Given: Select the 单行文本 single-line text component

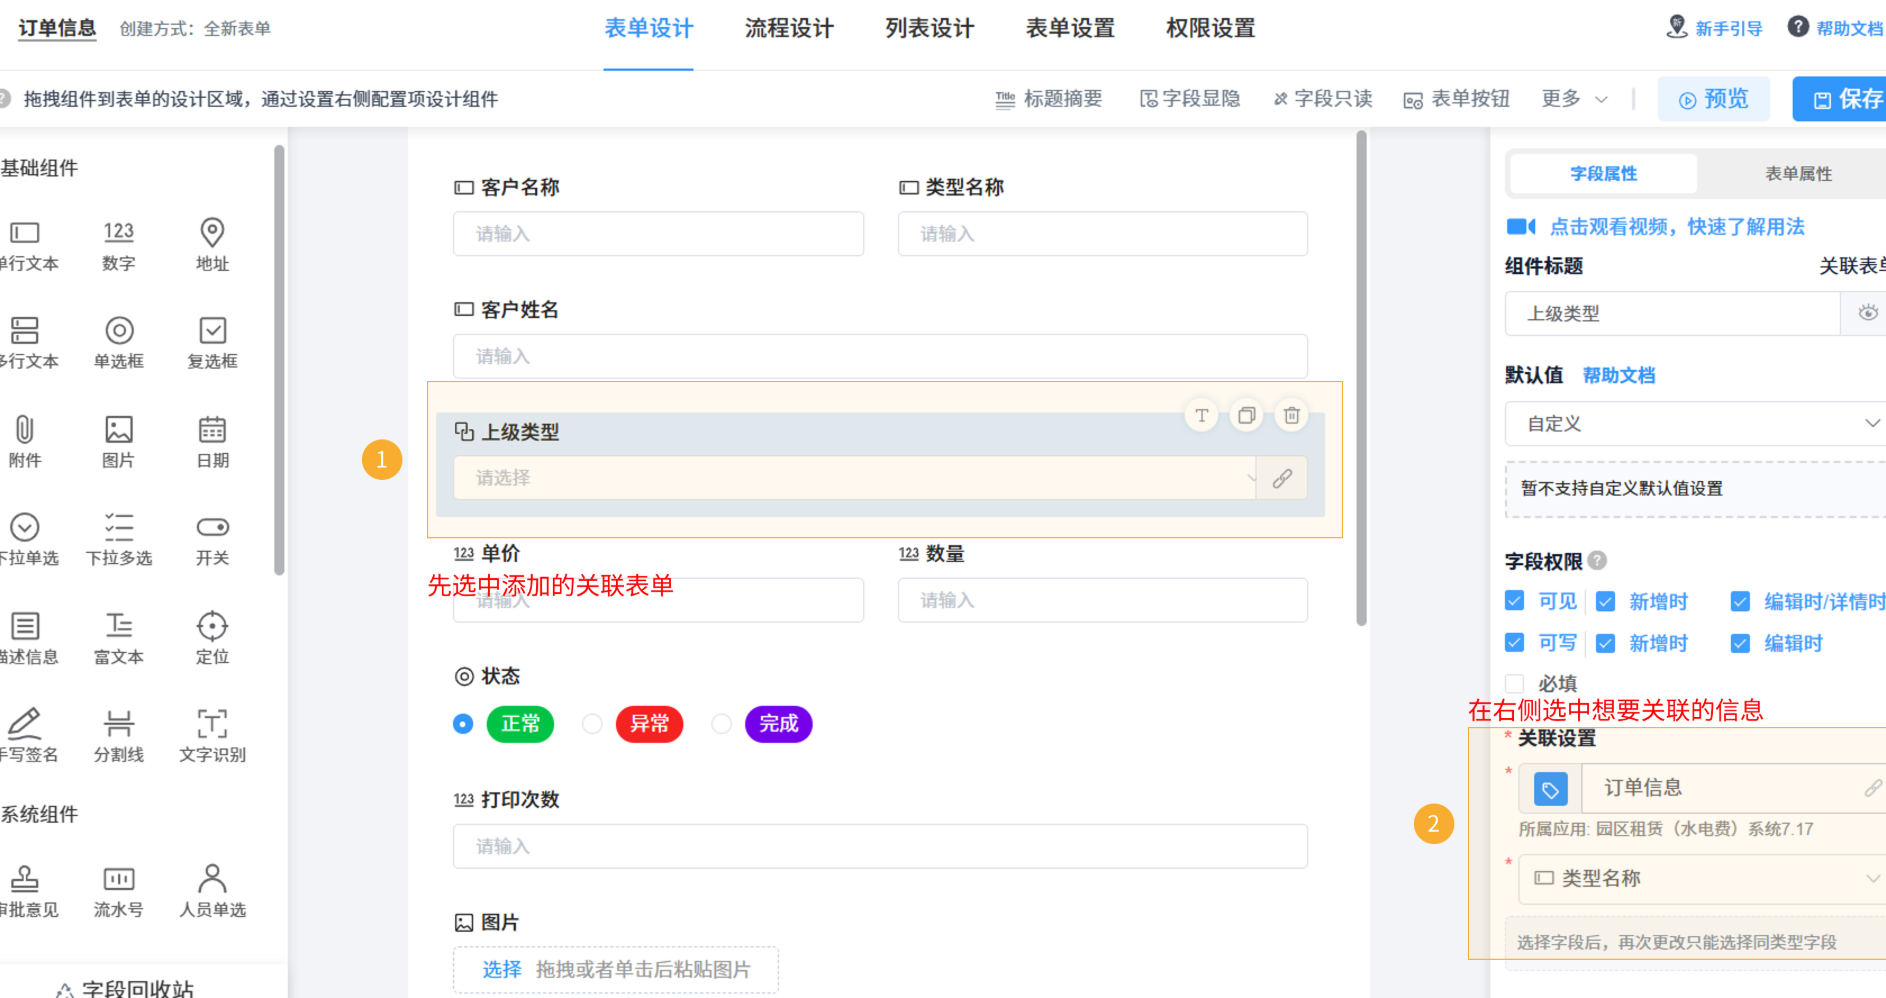Looking at the screenshot, I should [27, 246].
